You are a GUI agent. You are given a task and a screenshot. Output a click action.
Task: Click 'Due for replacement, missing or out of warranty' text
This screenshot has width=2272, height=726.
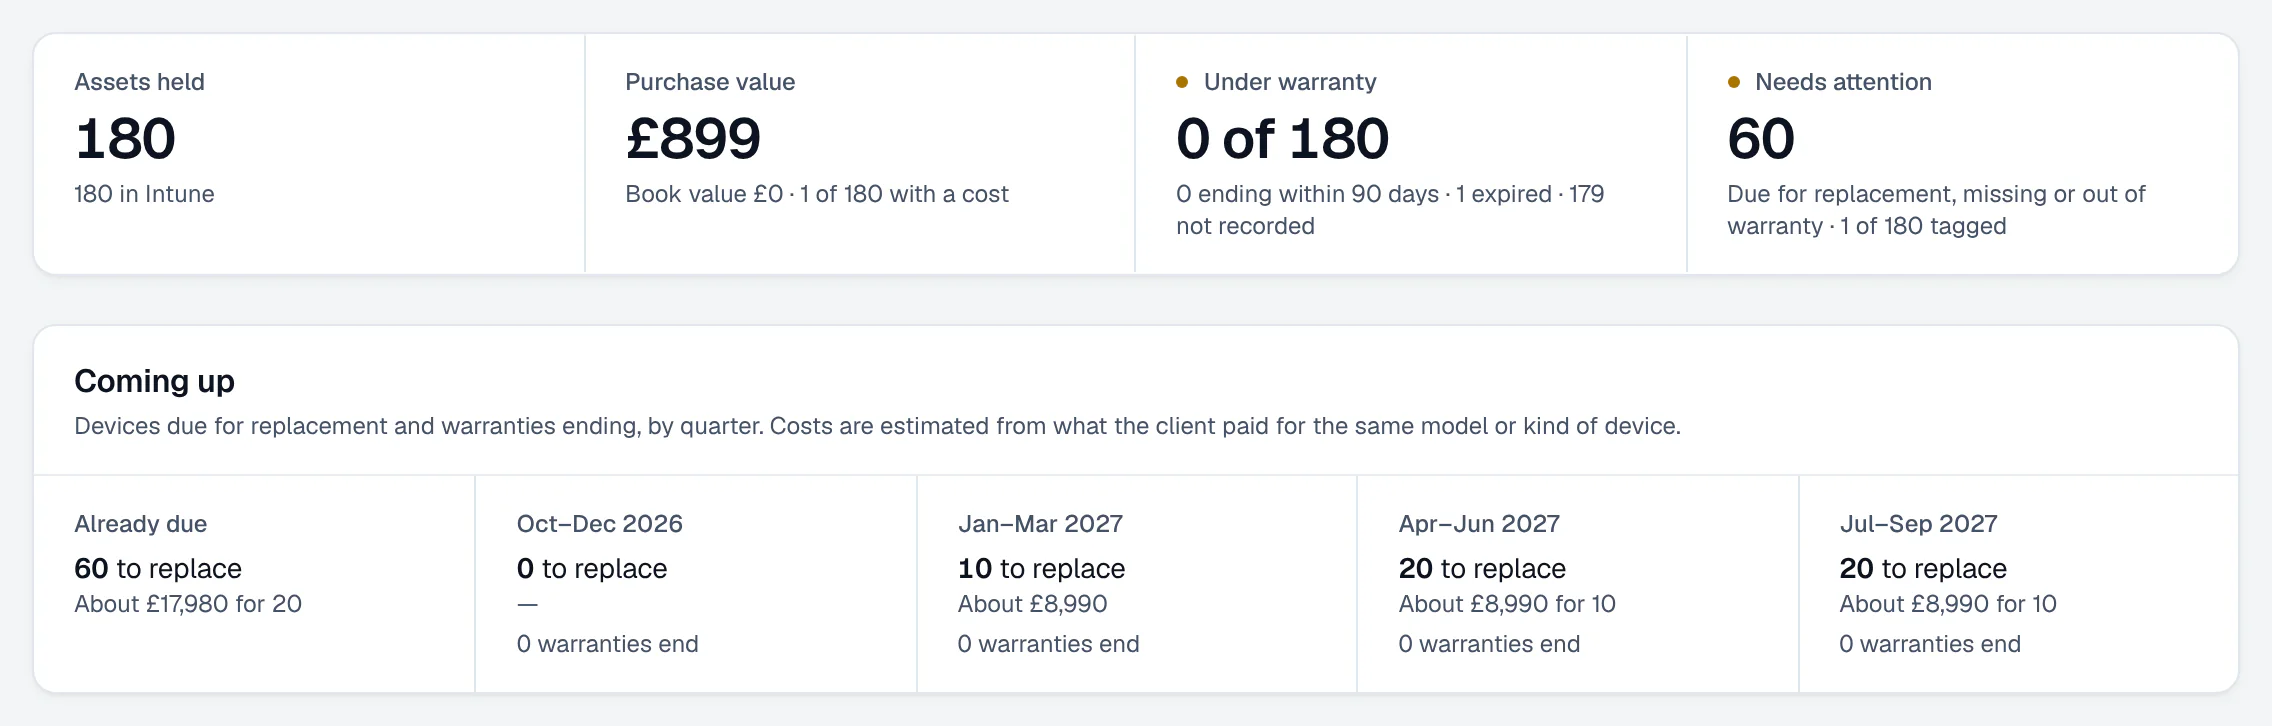point(1936,210)
